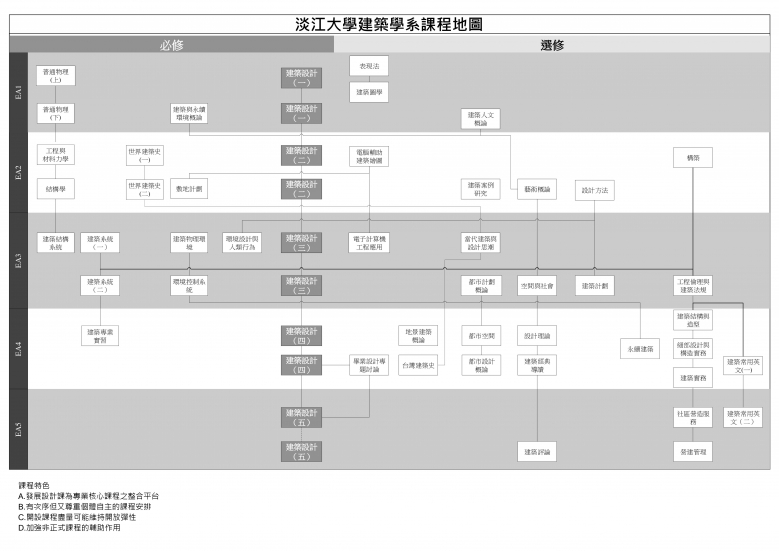Click the 課程特色 heading below the chart
Image resolution: width=779 pixels, height=551 pixels.
(x=34, y=485)
